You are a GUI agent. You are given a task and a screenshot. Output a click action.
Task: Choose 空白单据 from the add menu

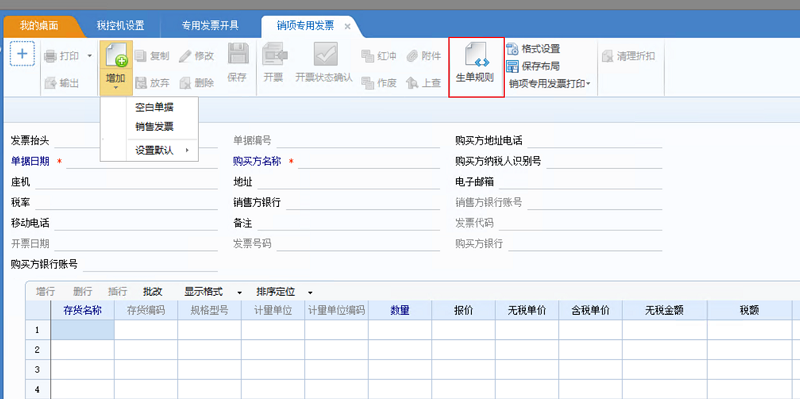(x=154, y=107)
